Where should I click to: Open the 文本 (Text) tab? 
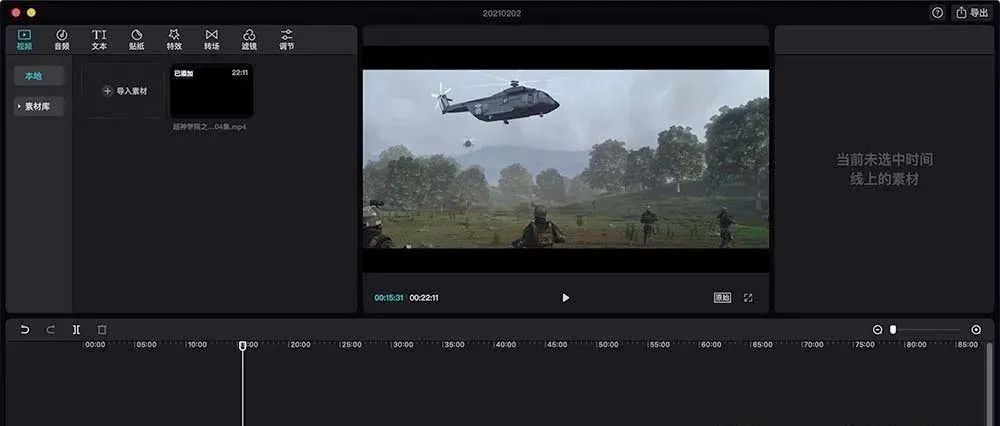(99, 40)
